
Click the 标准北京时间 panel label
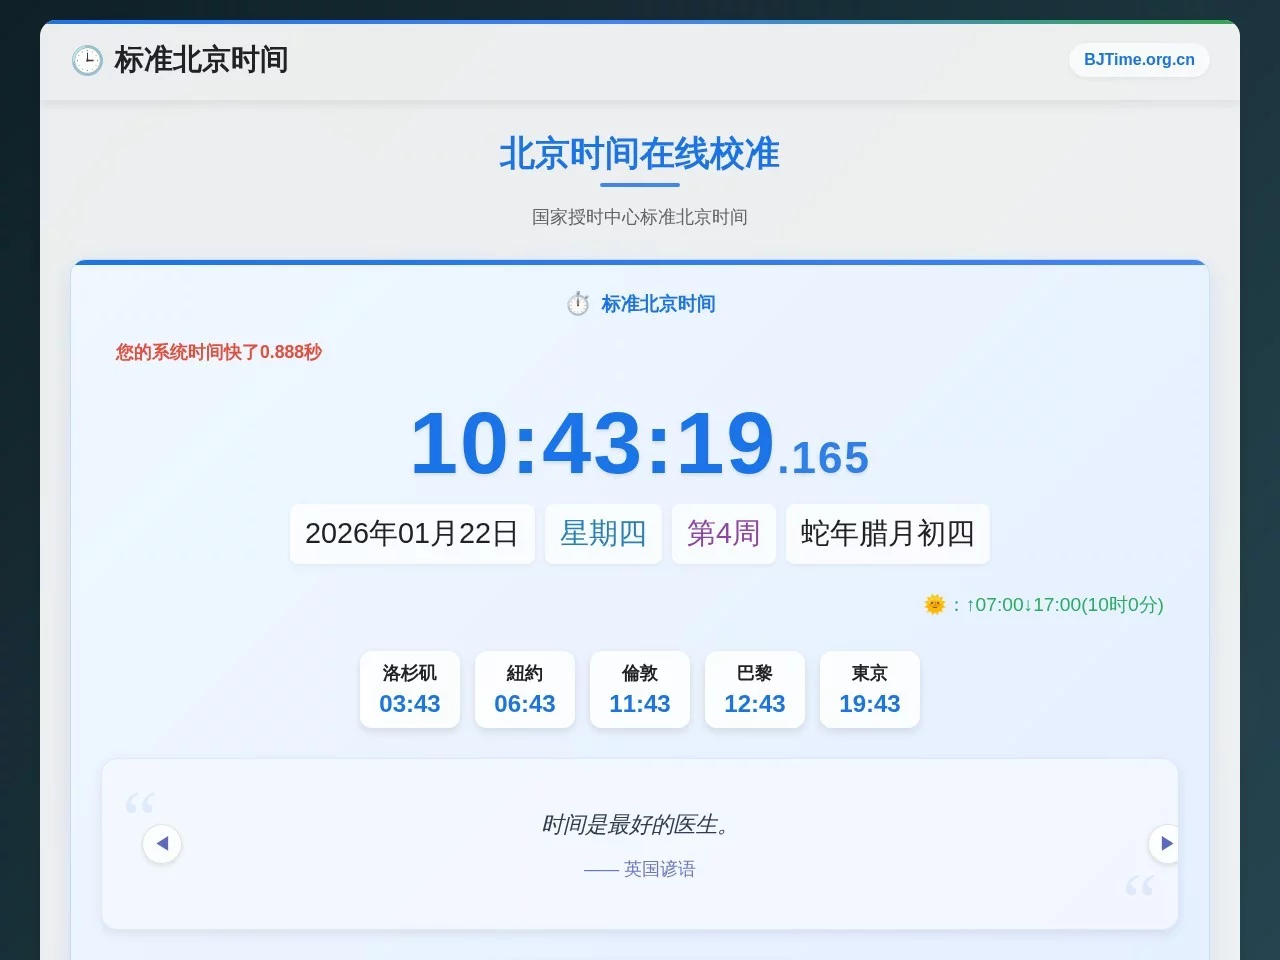(657, 303)
